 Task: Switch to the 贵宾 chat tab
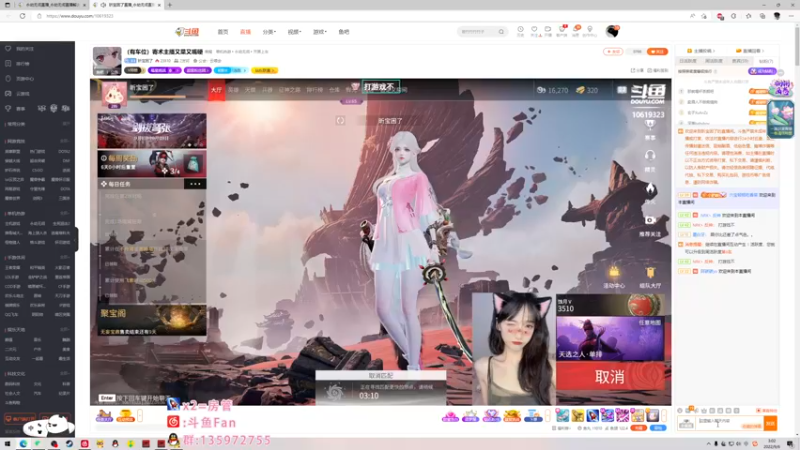(740, 61)
